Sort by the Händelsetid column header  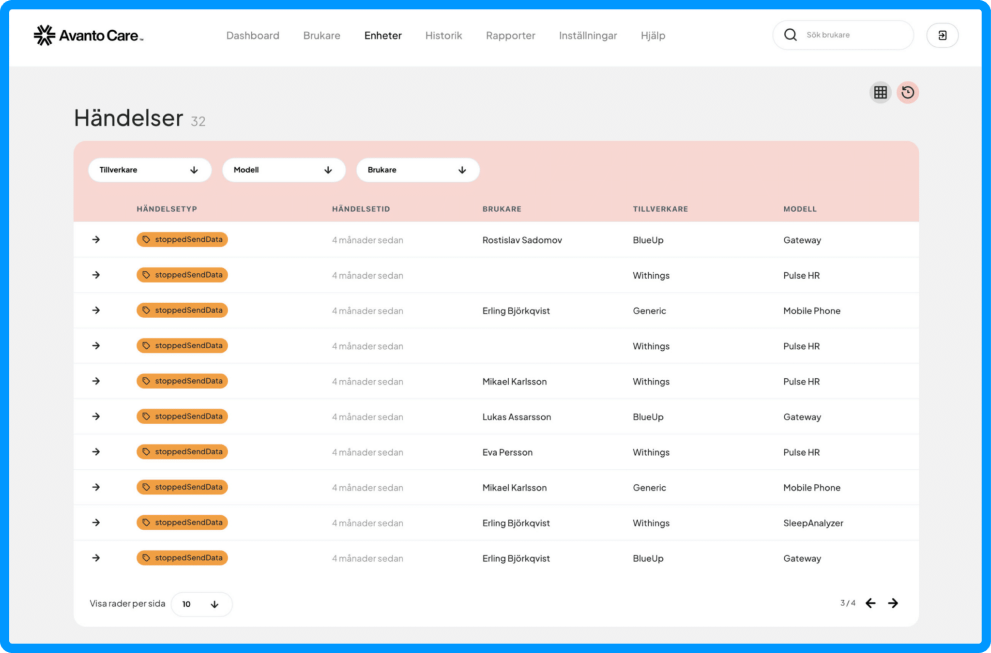coord(361,209)
